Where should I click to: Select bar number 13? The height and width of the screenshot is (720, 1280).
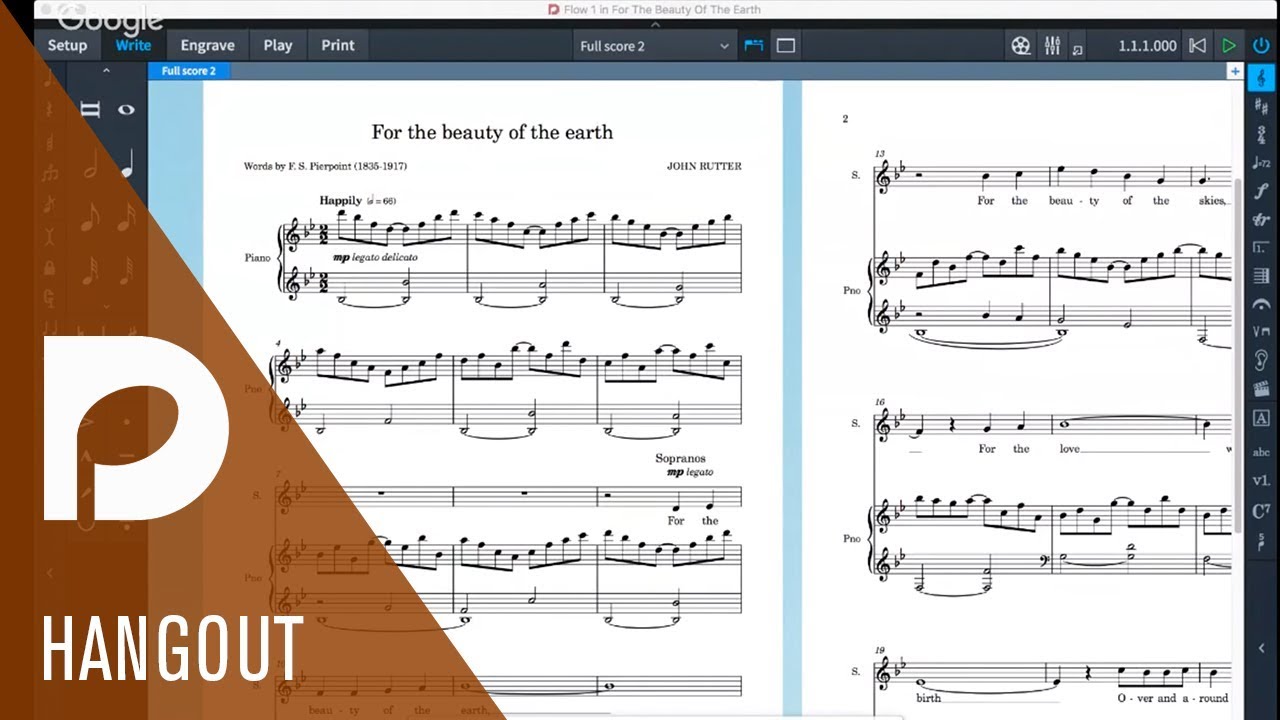(x=879, y=154)
